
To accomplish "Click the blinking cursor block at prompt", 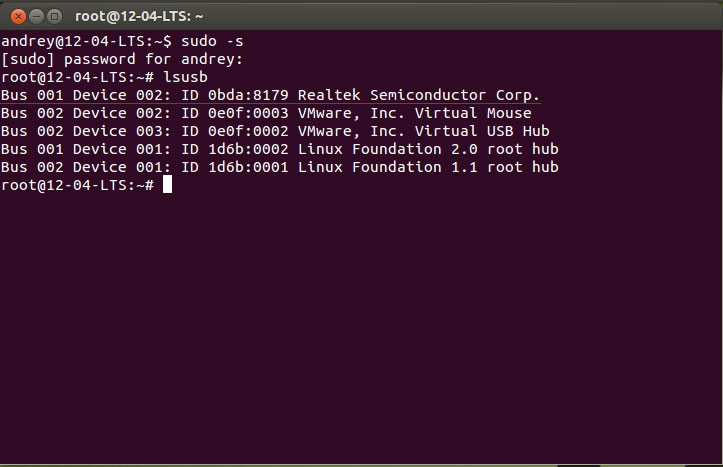I will click(167, 185).
